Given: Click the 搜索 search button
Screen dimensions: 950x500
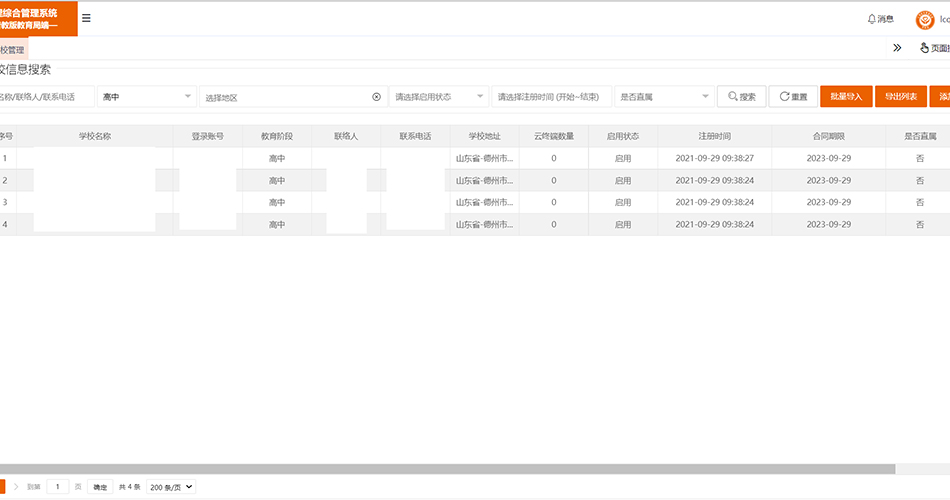Looking at the screenshot, I should tap(741, 97).
